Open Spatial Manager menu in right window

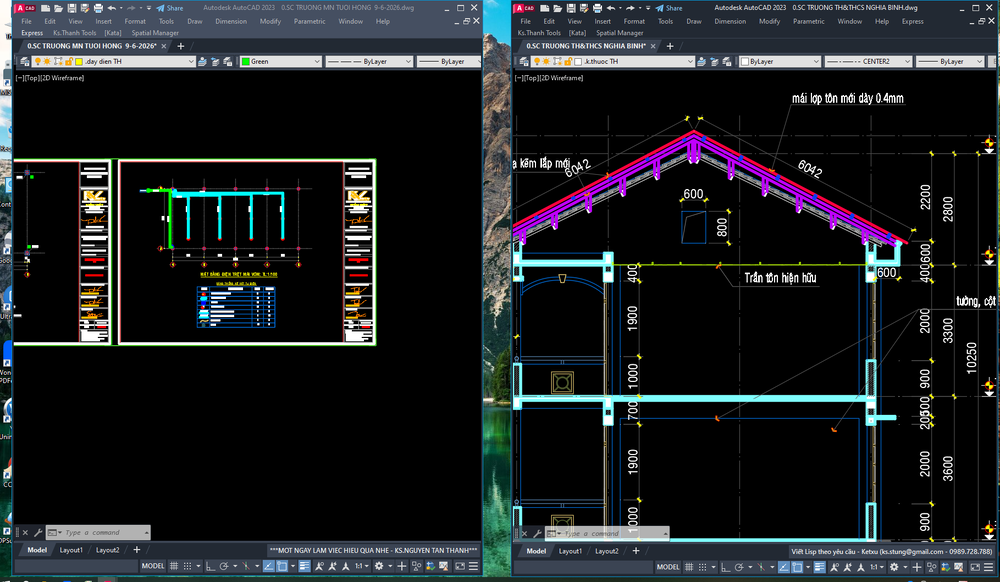pyautogui.click(x=620, y=33)
